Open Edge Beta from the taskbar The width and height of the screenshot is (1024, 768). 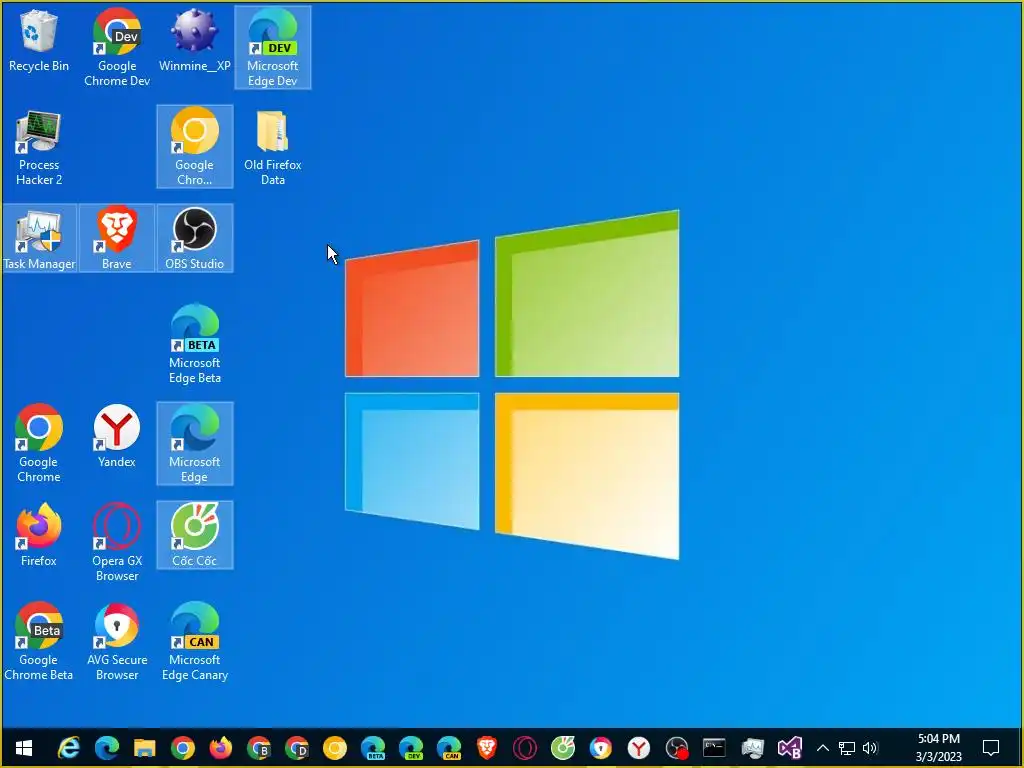[x=373, y=748]
